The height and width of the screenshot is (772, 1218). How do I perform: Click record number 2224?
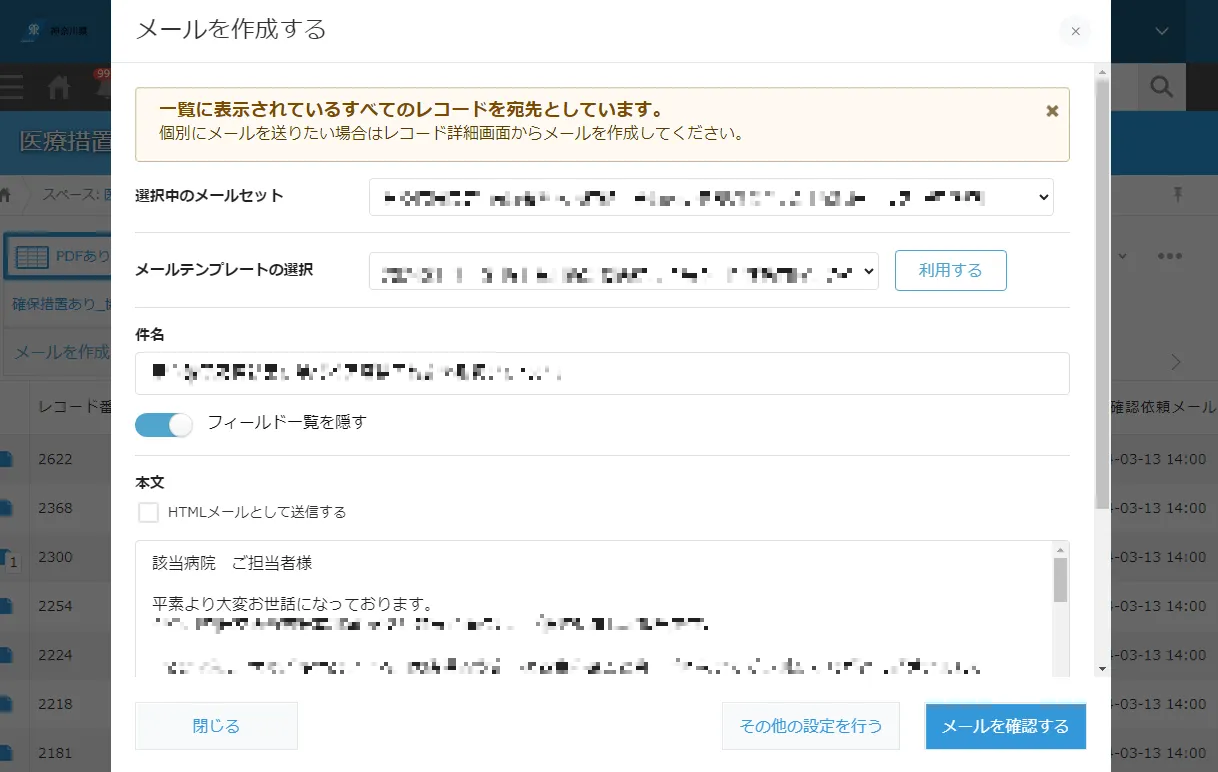pos(55,655)
